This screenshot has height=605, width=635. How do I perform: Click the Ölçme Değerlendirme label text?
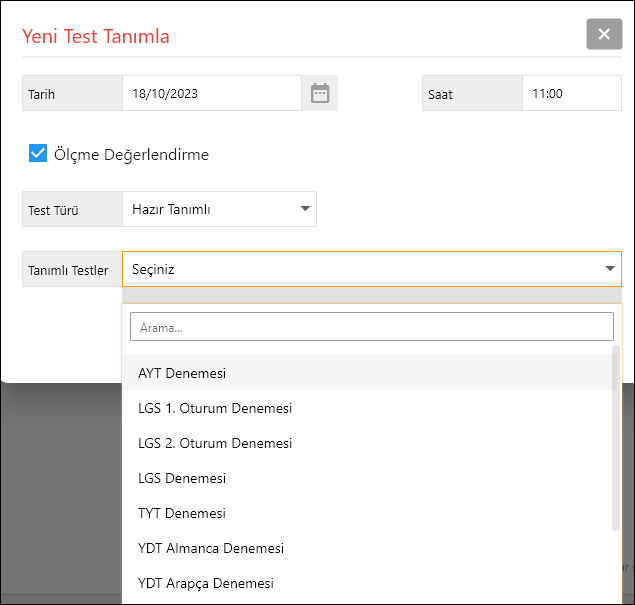131,155
